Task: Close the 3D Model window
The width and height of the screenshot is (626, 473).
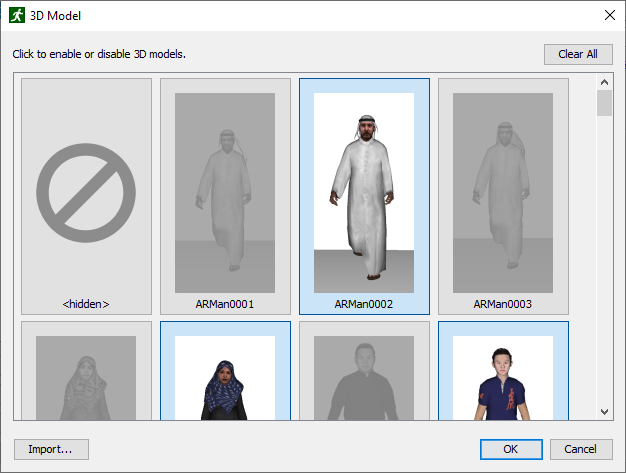Action: point(610,16)
